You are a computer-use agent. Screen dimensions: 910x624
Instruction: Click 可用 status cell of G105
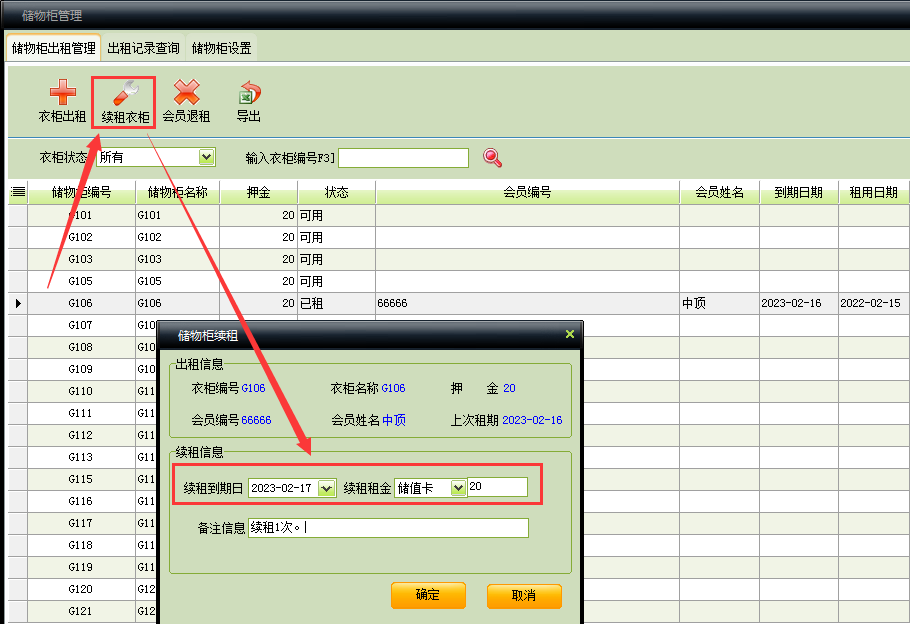click(337, 282)
